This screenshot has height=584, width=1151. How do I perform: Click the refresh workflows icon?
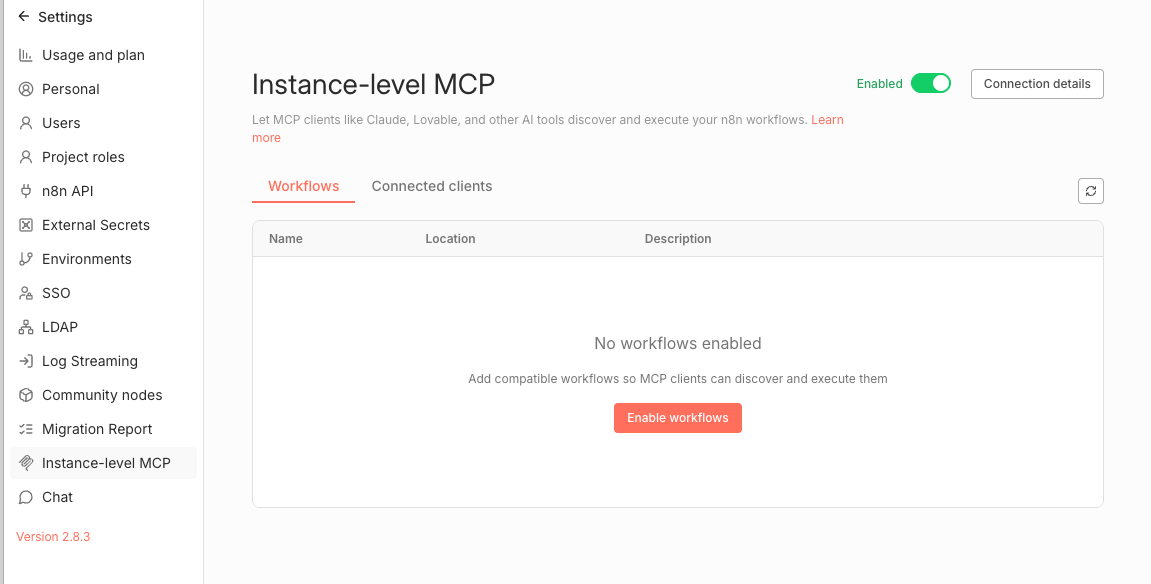[x=1090, y=191]
